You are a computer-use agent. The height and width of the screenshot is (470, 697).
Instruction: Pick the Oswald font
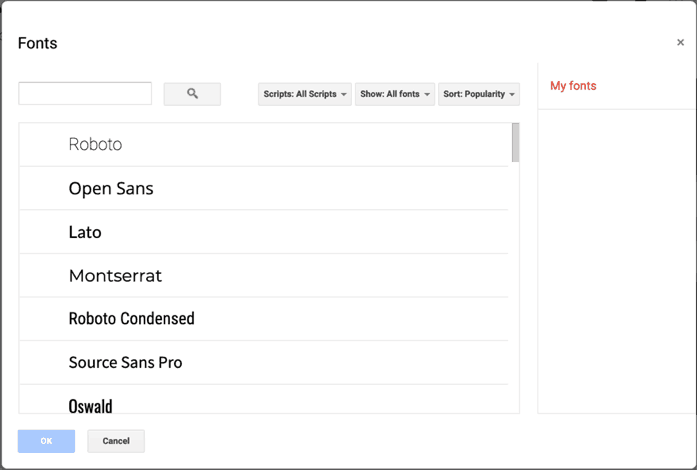click(264, 399)
